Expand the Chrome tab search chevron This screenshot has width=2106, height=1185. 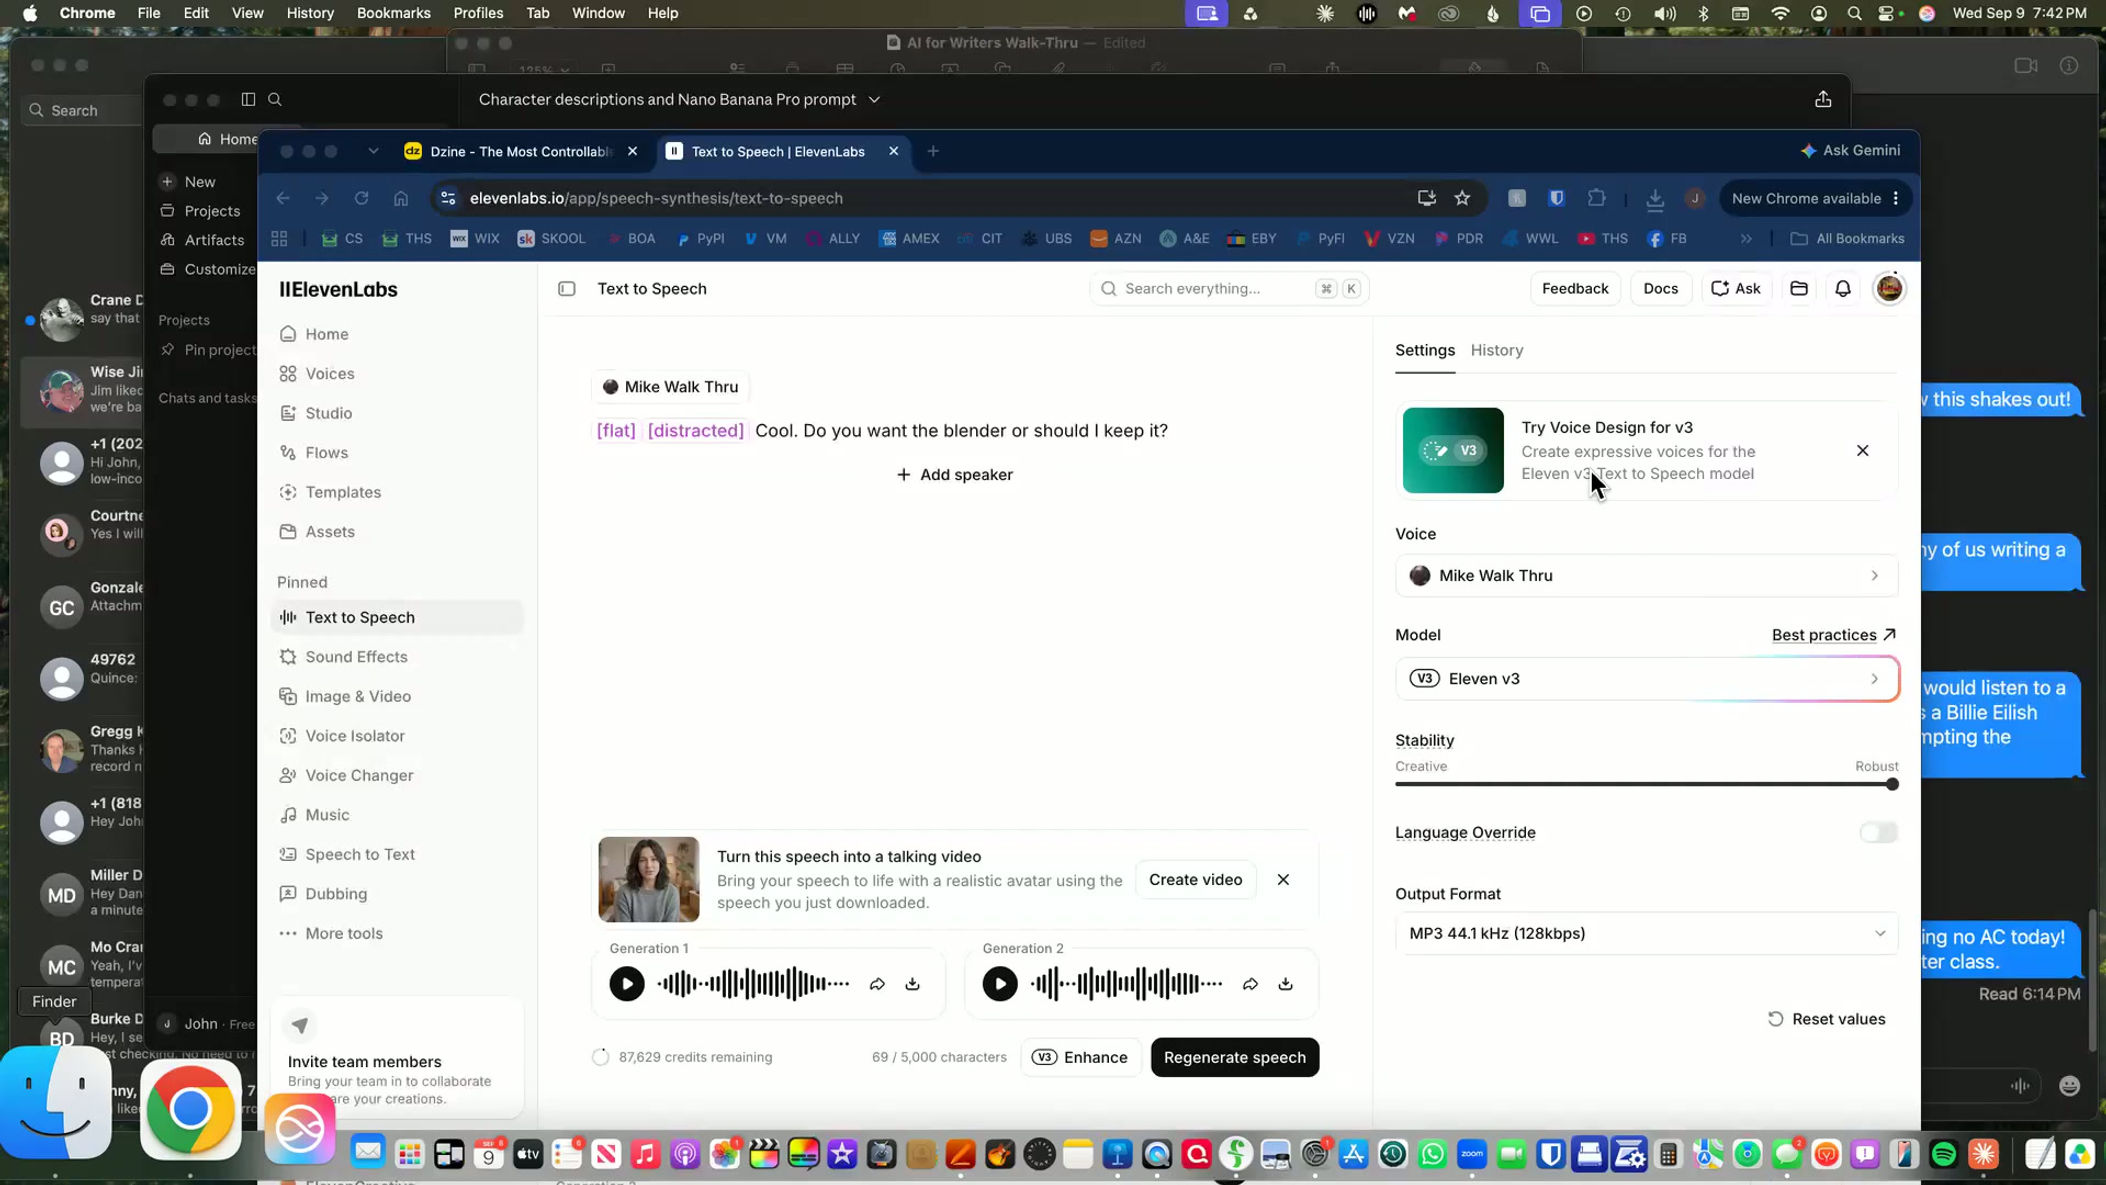click(373, 151)
